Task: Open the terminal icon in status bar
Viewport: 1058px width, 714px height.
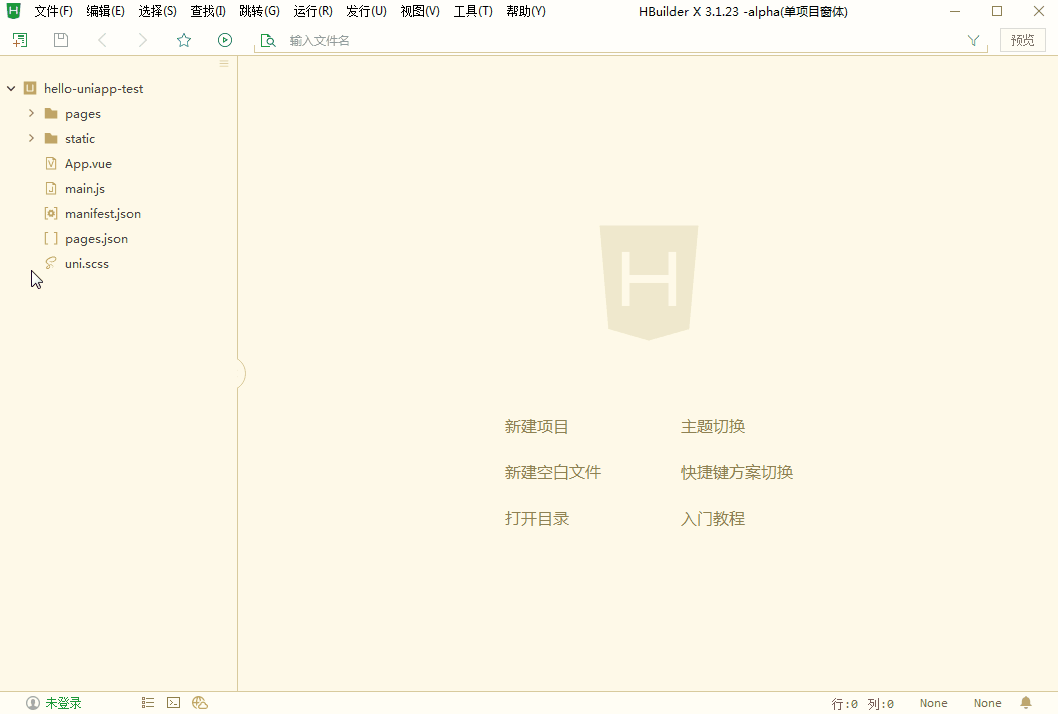Action: coord(173,703)
